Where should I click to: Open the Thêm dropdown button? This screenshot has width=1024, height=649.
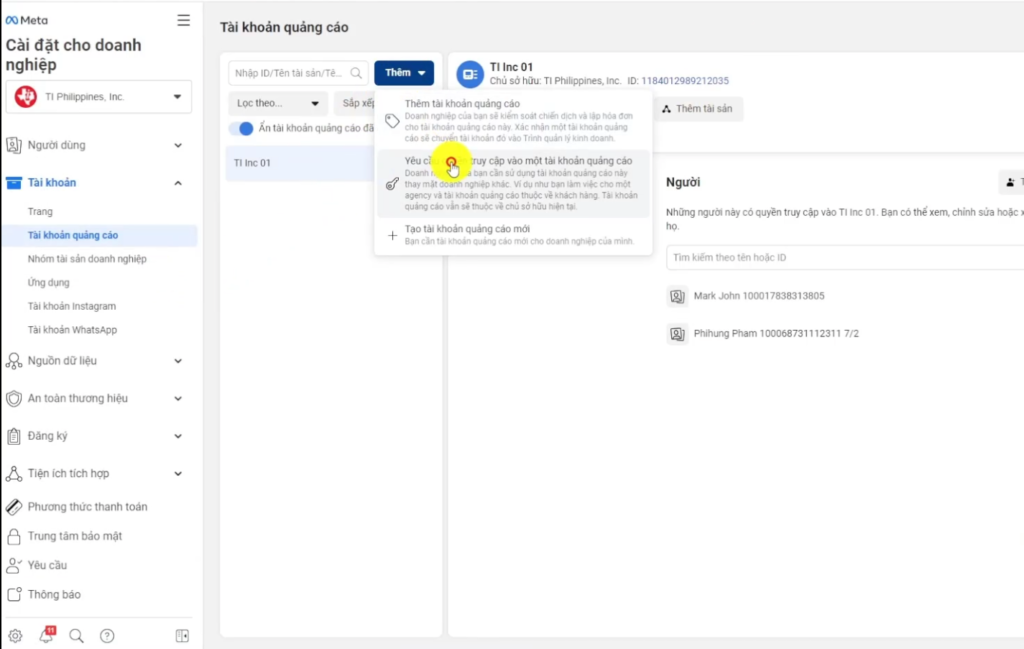(x=404, y=72)
